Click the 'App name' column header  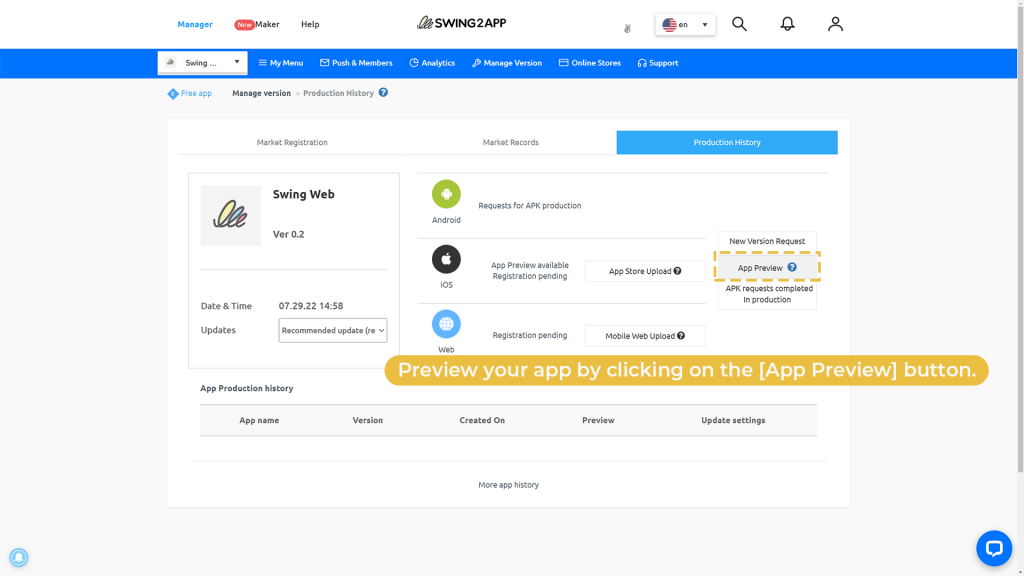259,421
